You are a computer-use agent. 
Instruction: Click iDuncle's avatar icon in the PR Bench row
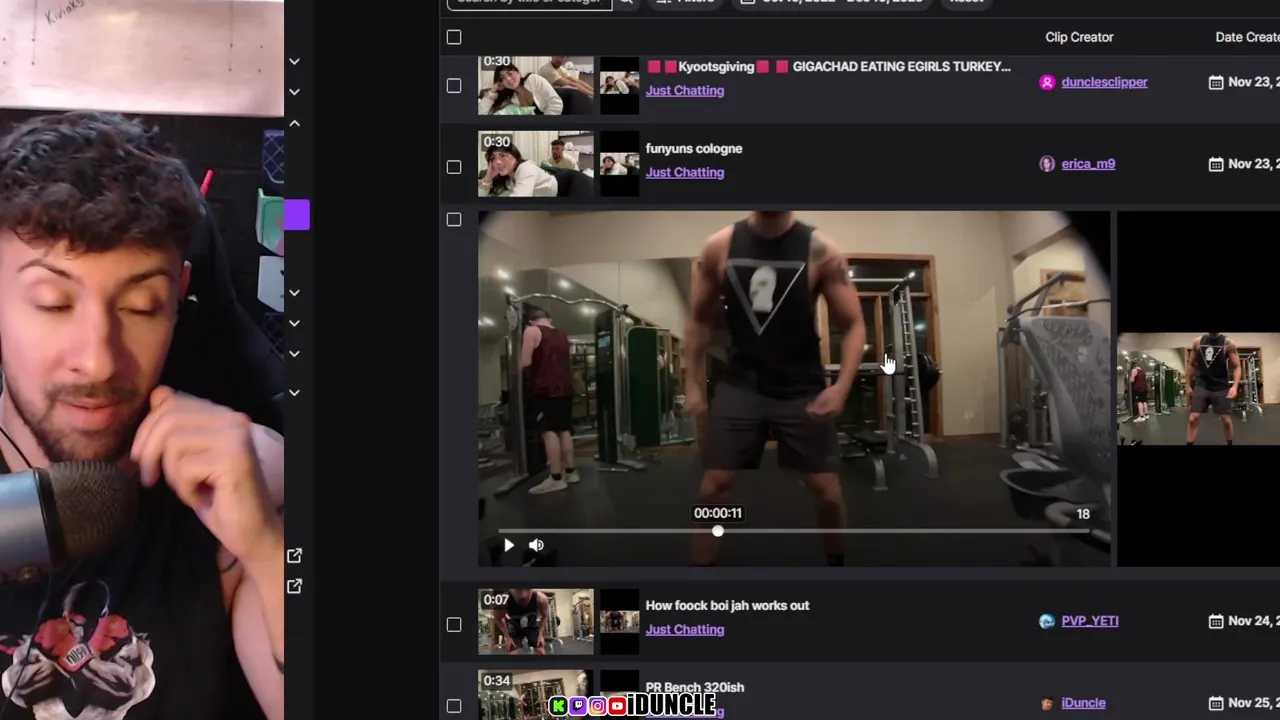coord(1047,703)
